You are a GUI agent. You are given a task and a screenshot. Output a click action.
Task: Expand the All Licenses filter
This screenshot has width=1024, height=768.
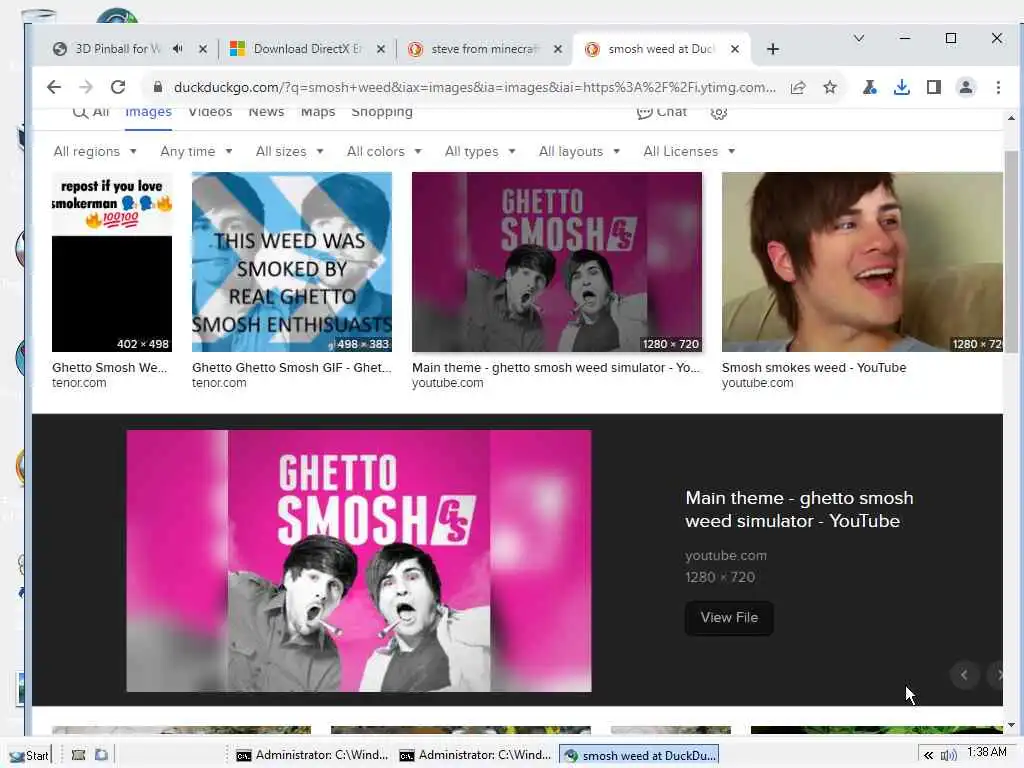click(689, 152)
